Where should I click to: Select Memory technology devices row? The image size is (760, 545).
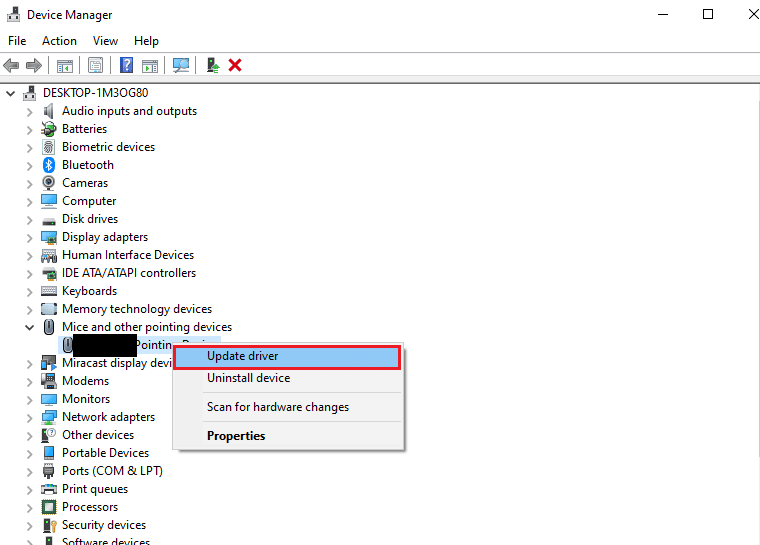[x=137, y=309]
